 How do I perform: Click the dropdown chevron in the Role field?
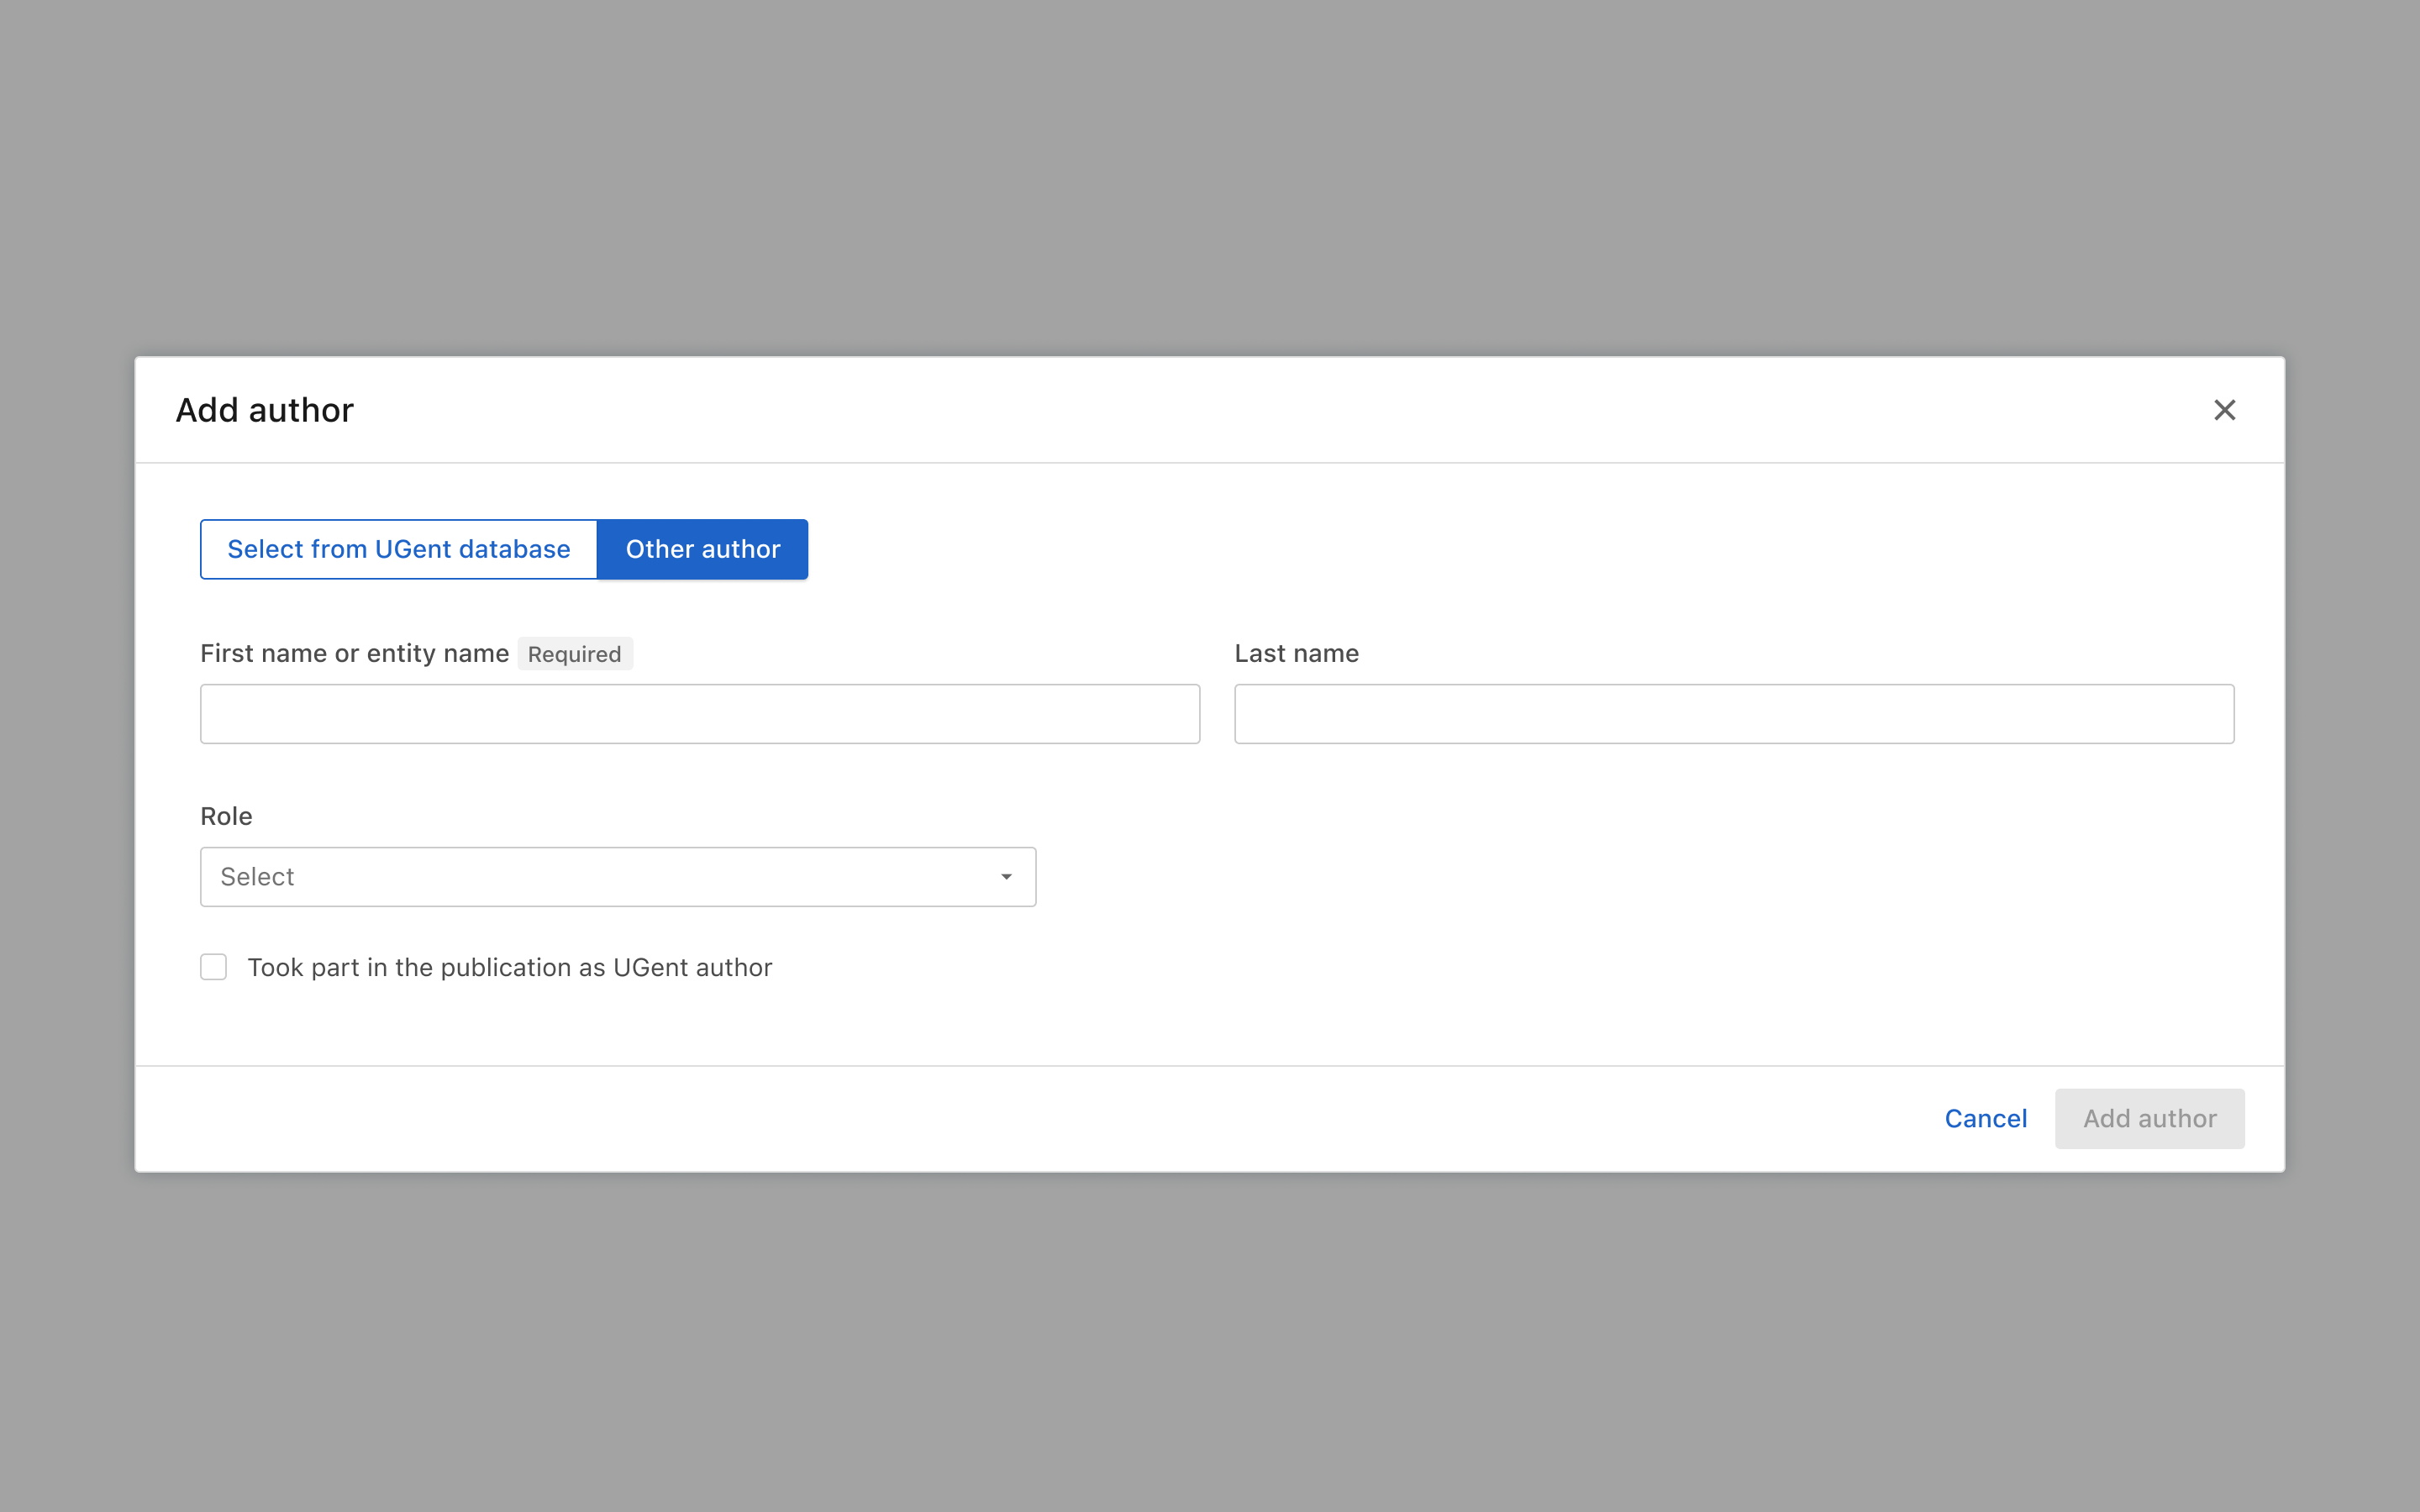(1006, 876)
